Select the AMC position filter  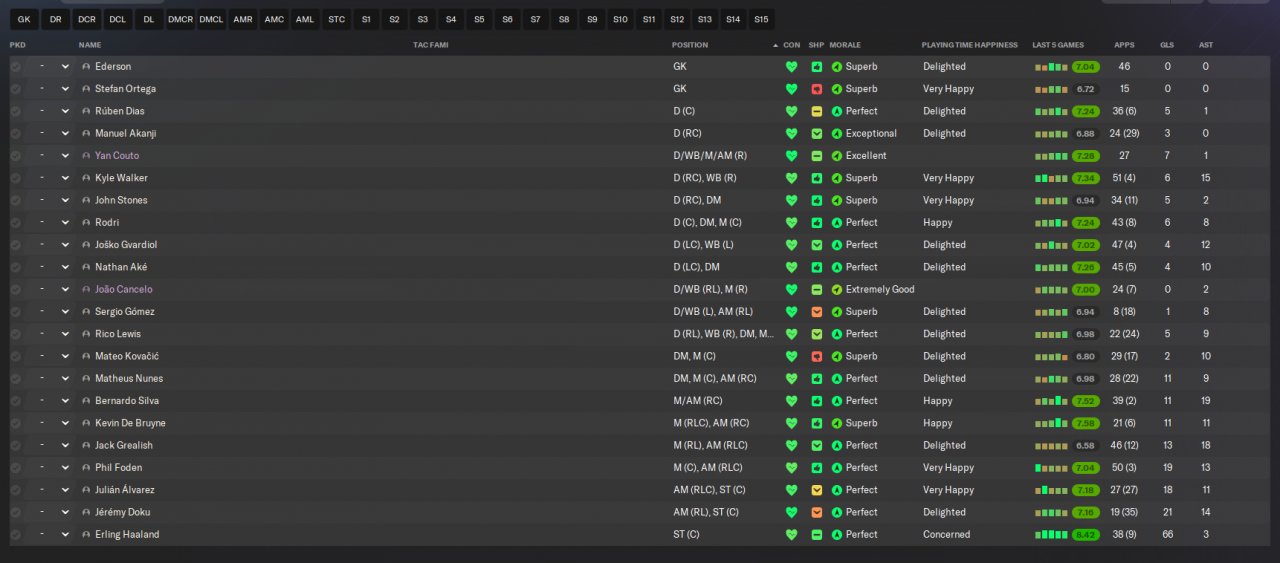(274, 19)
